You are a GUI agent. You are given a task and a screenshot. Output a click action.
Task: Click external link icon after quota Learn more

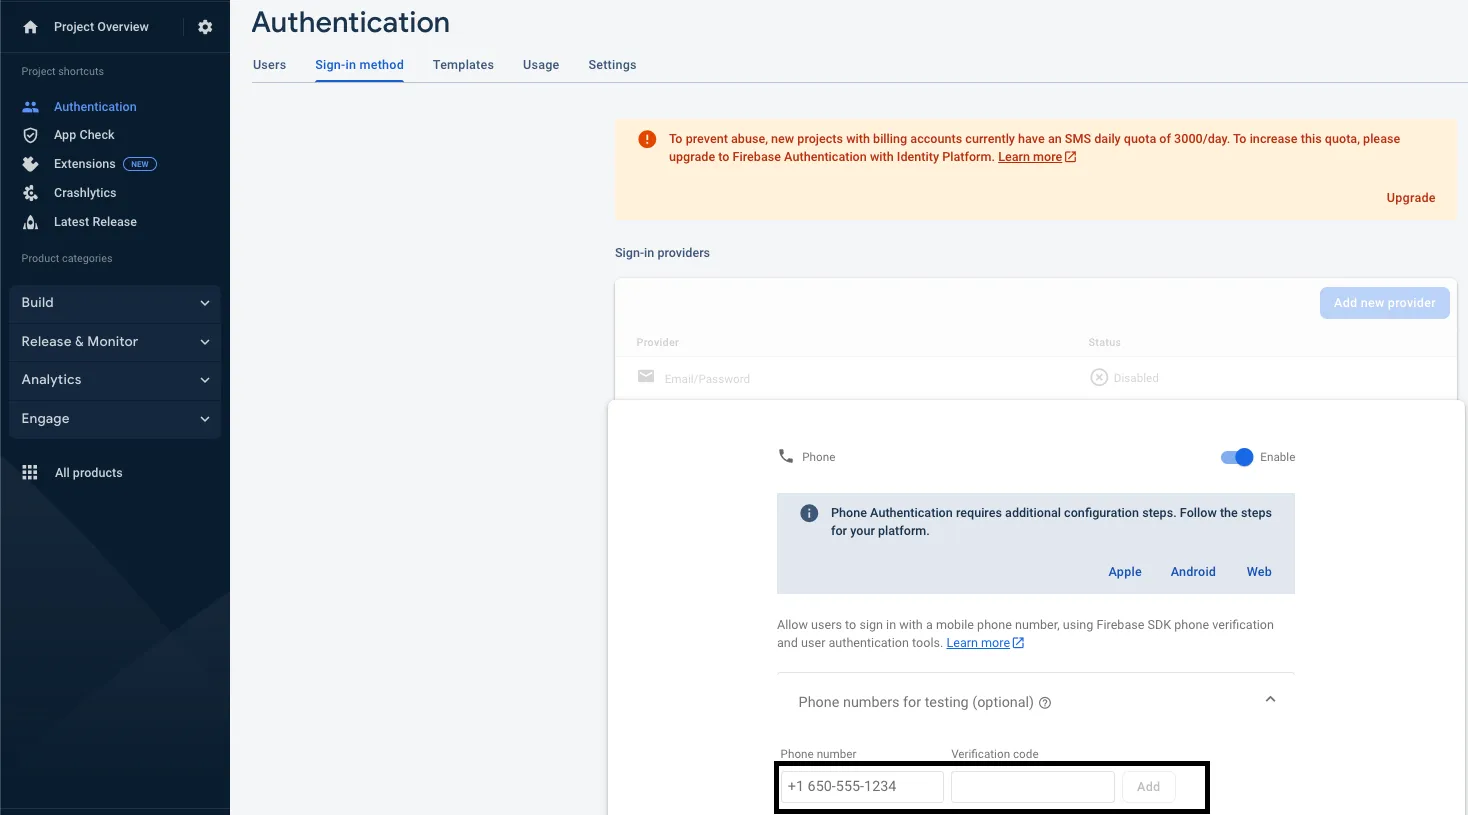[1071, 157]
